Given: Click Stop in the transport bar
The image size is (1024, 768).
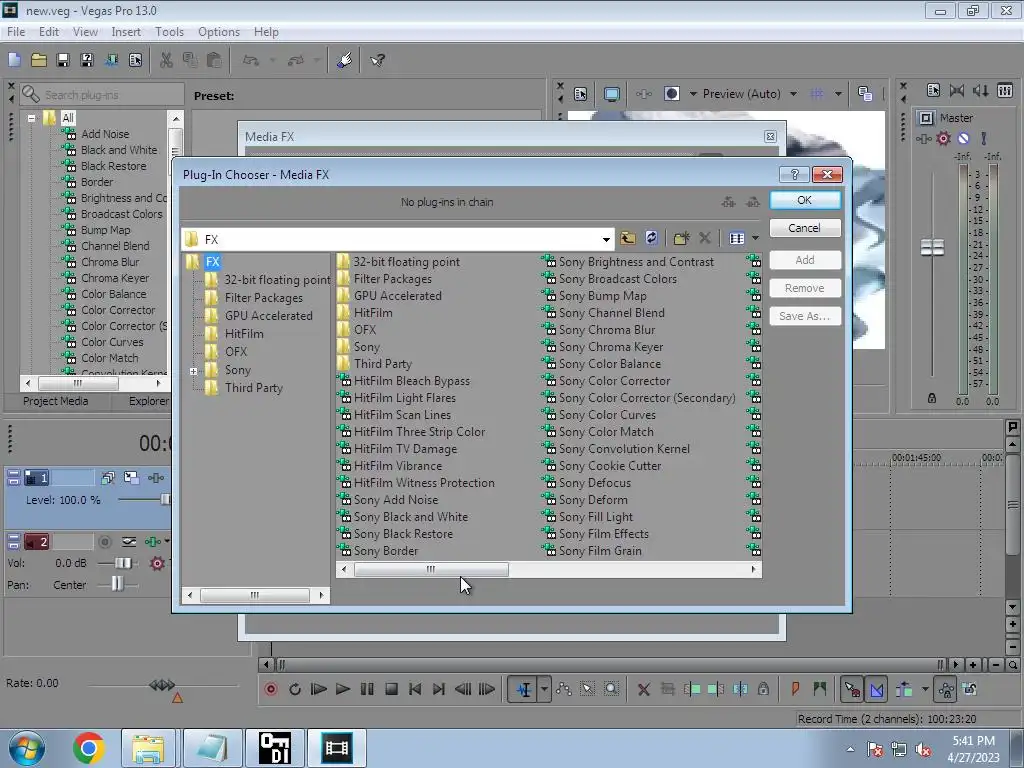Looking at the screenshot, I should coord(391,689).
